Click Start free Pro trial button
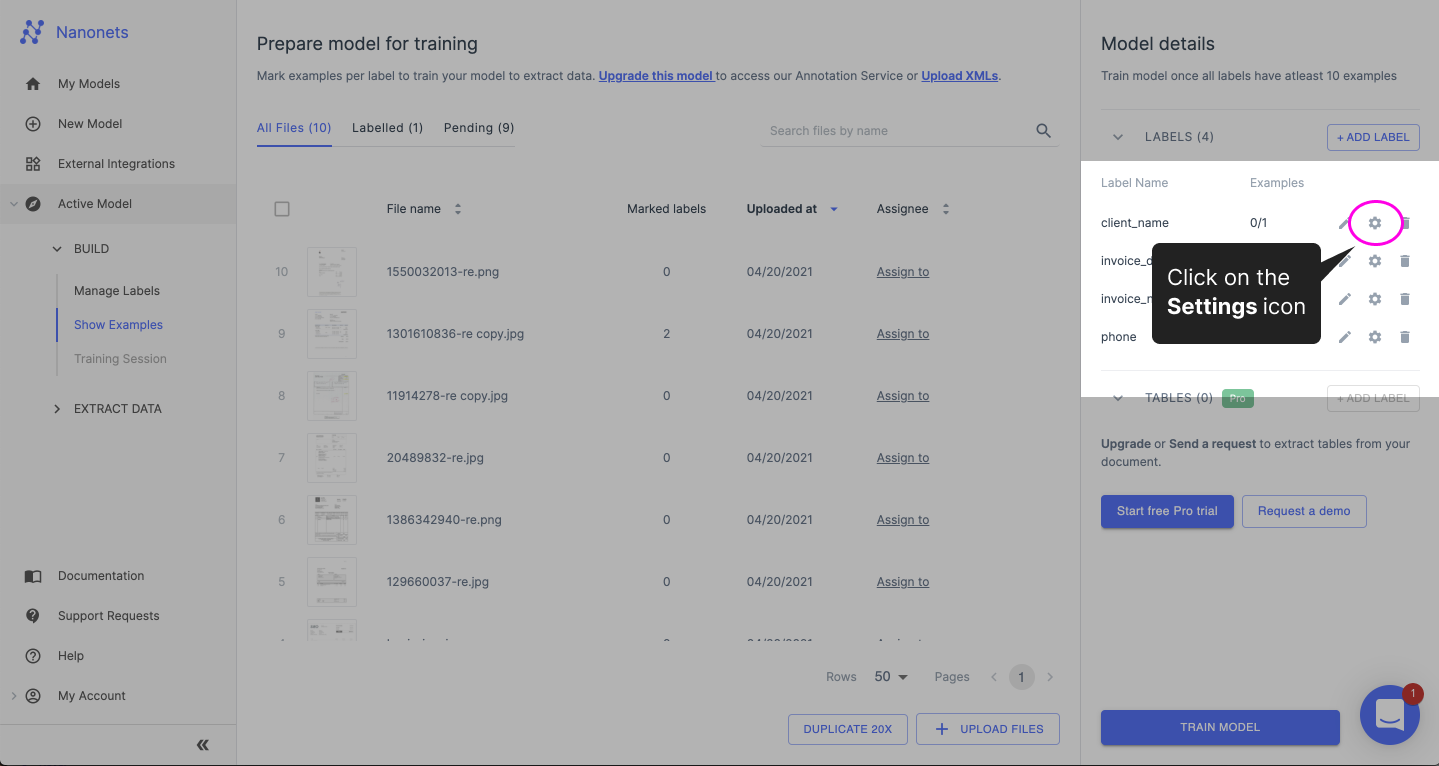1439x766 pixels. pos(1167,511)
